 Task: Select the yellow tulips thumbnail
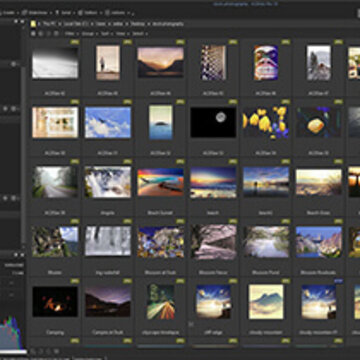pyautogui.click(x=266, y=122)
